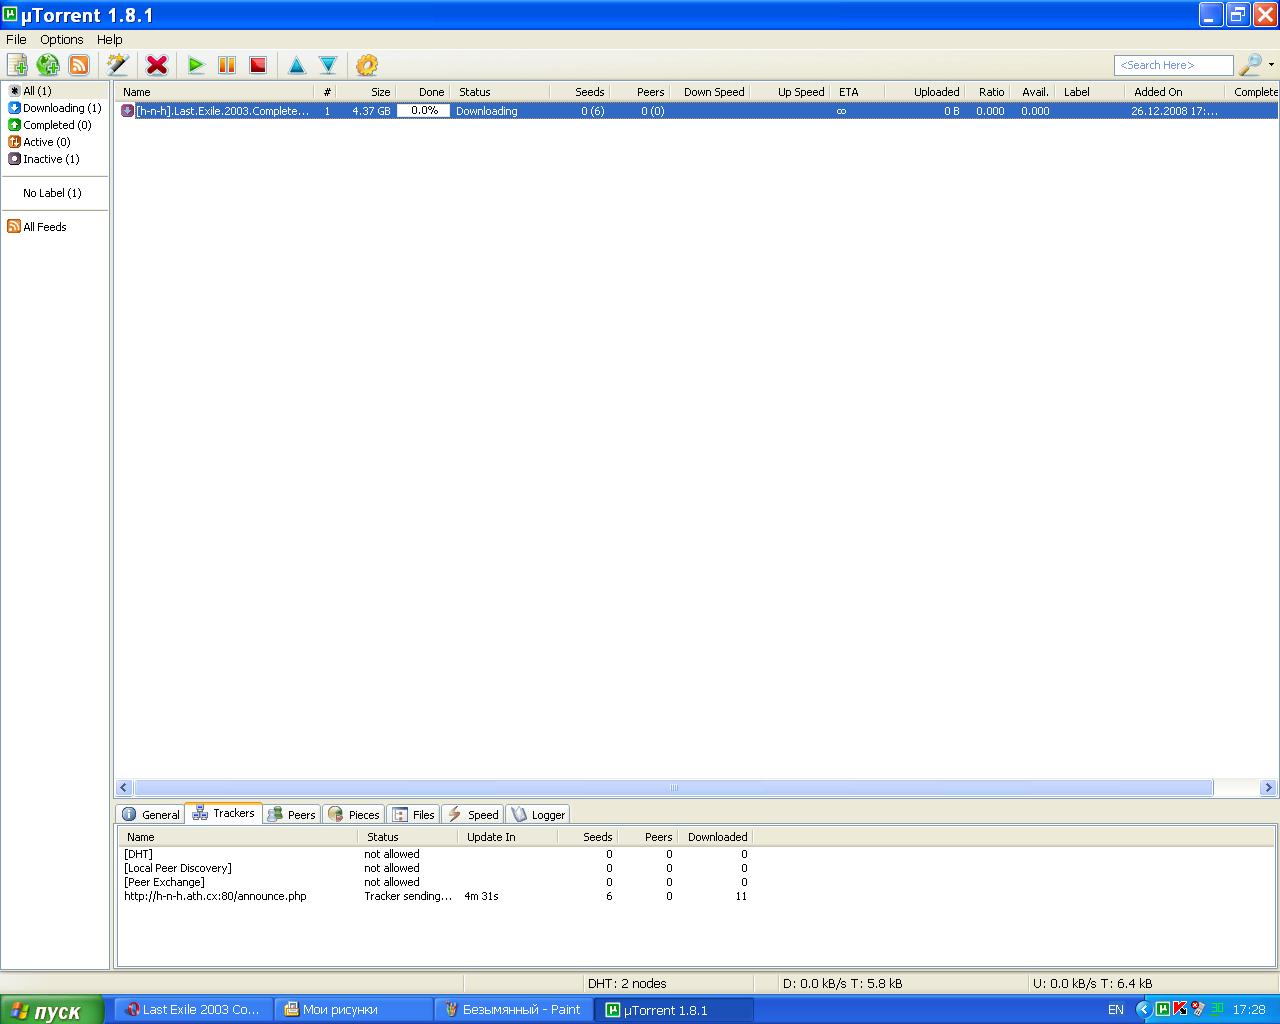The height and width of the screenshot is (1024, 1280).
Task: Click the 0.0% progress bar of torrent
Action: (x=424, y=111)
